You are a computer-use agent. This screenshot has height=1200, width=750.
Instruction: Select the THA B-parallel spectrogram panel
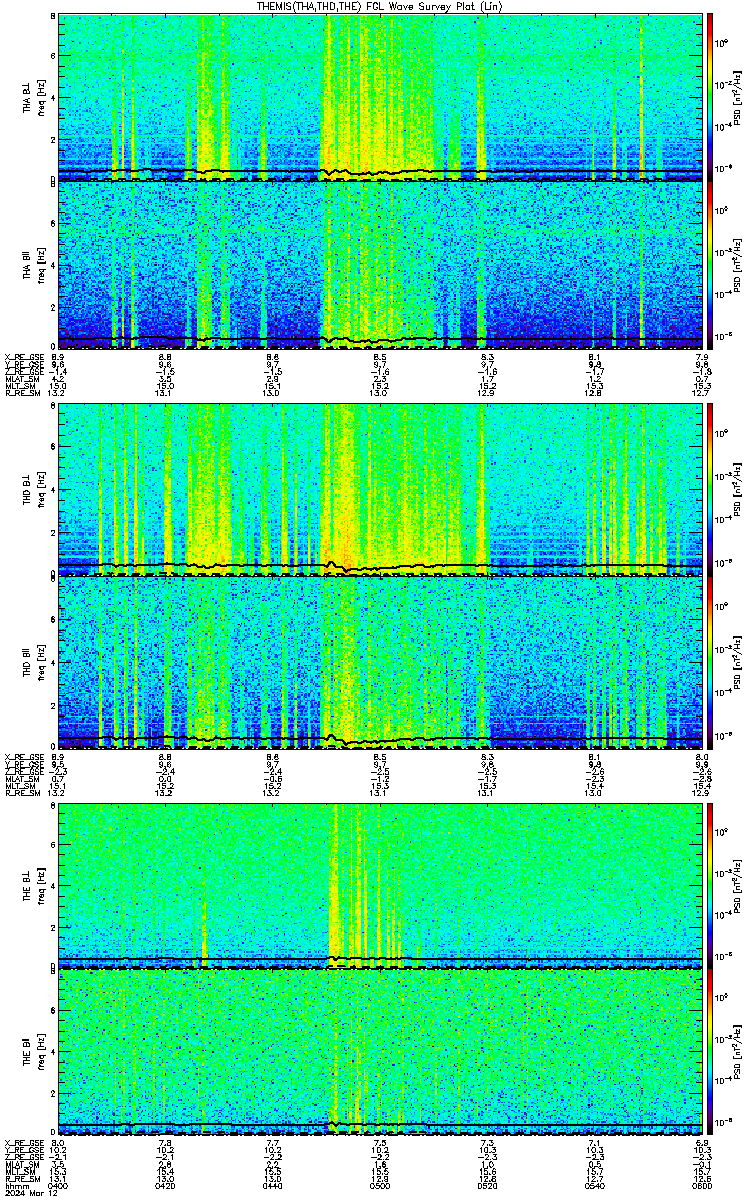pyautogui.click(x=380, y=265)
